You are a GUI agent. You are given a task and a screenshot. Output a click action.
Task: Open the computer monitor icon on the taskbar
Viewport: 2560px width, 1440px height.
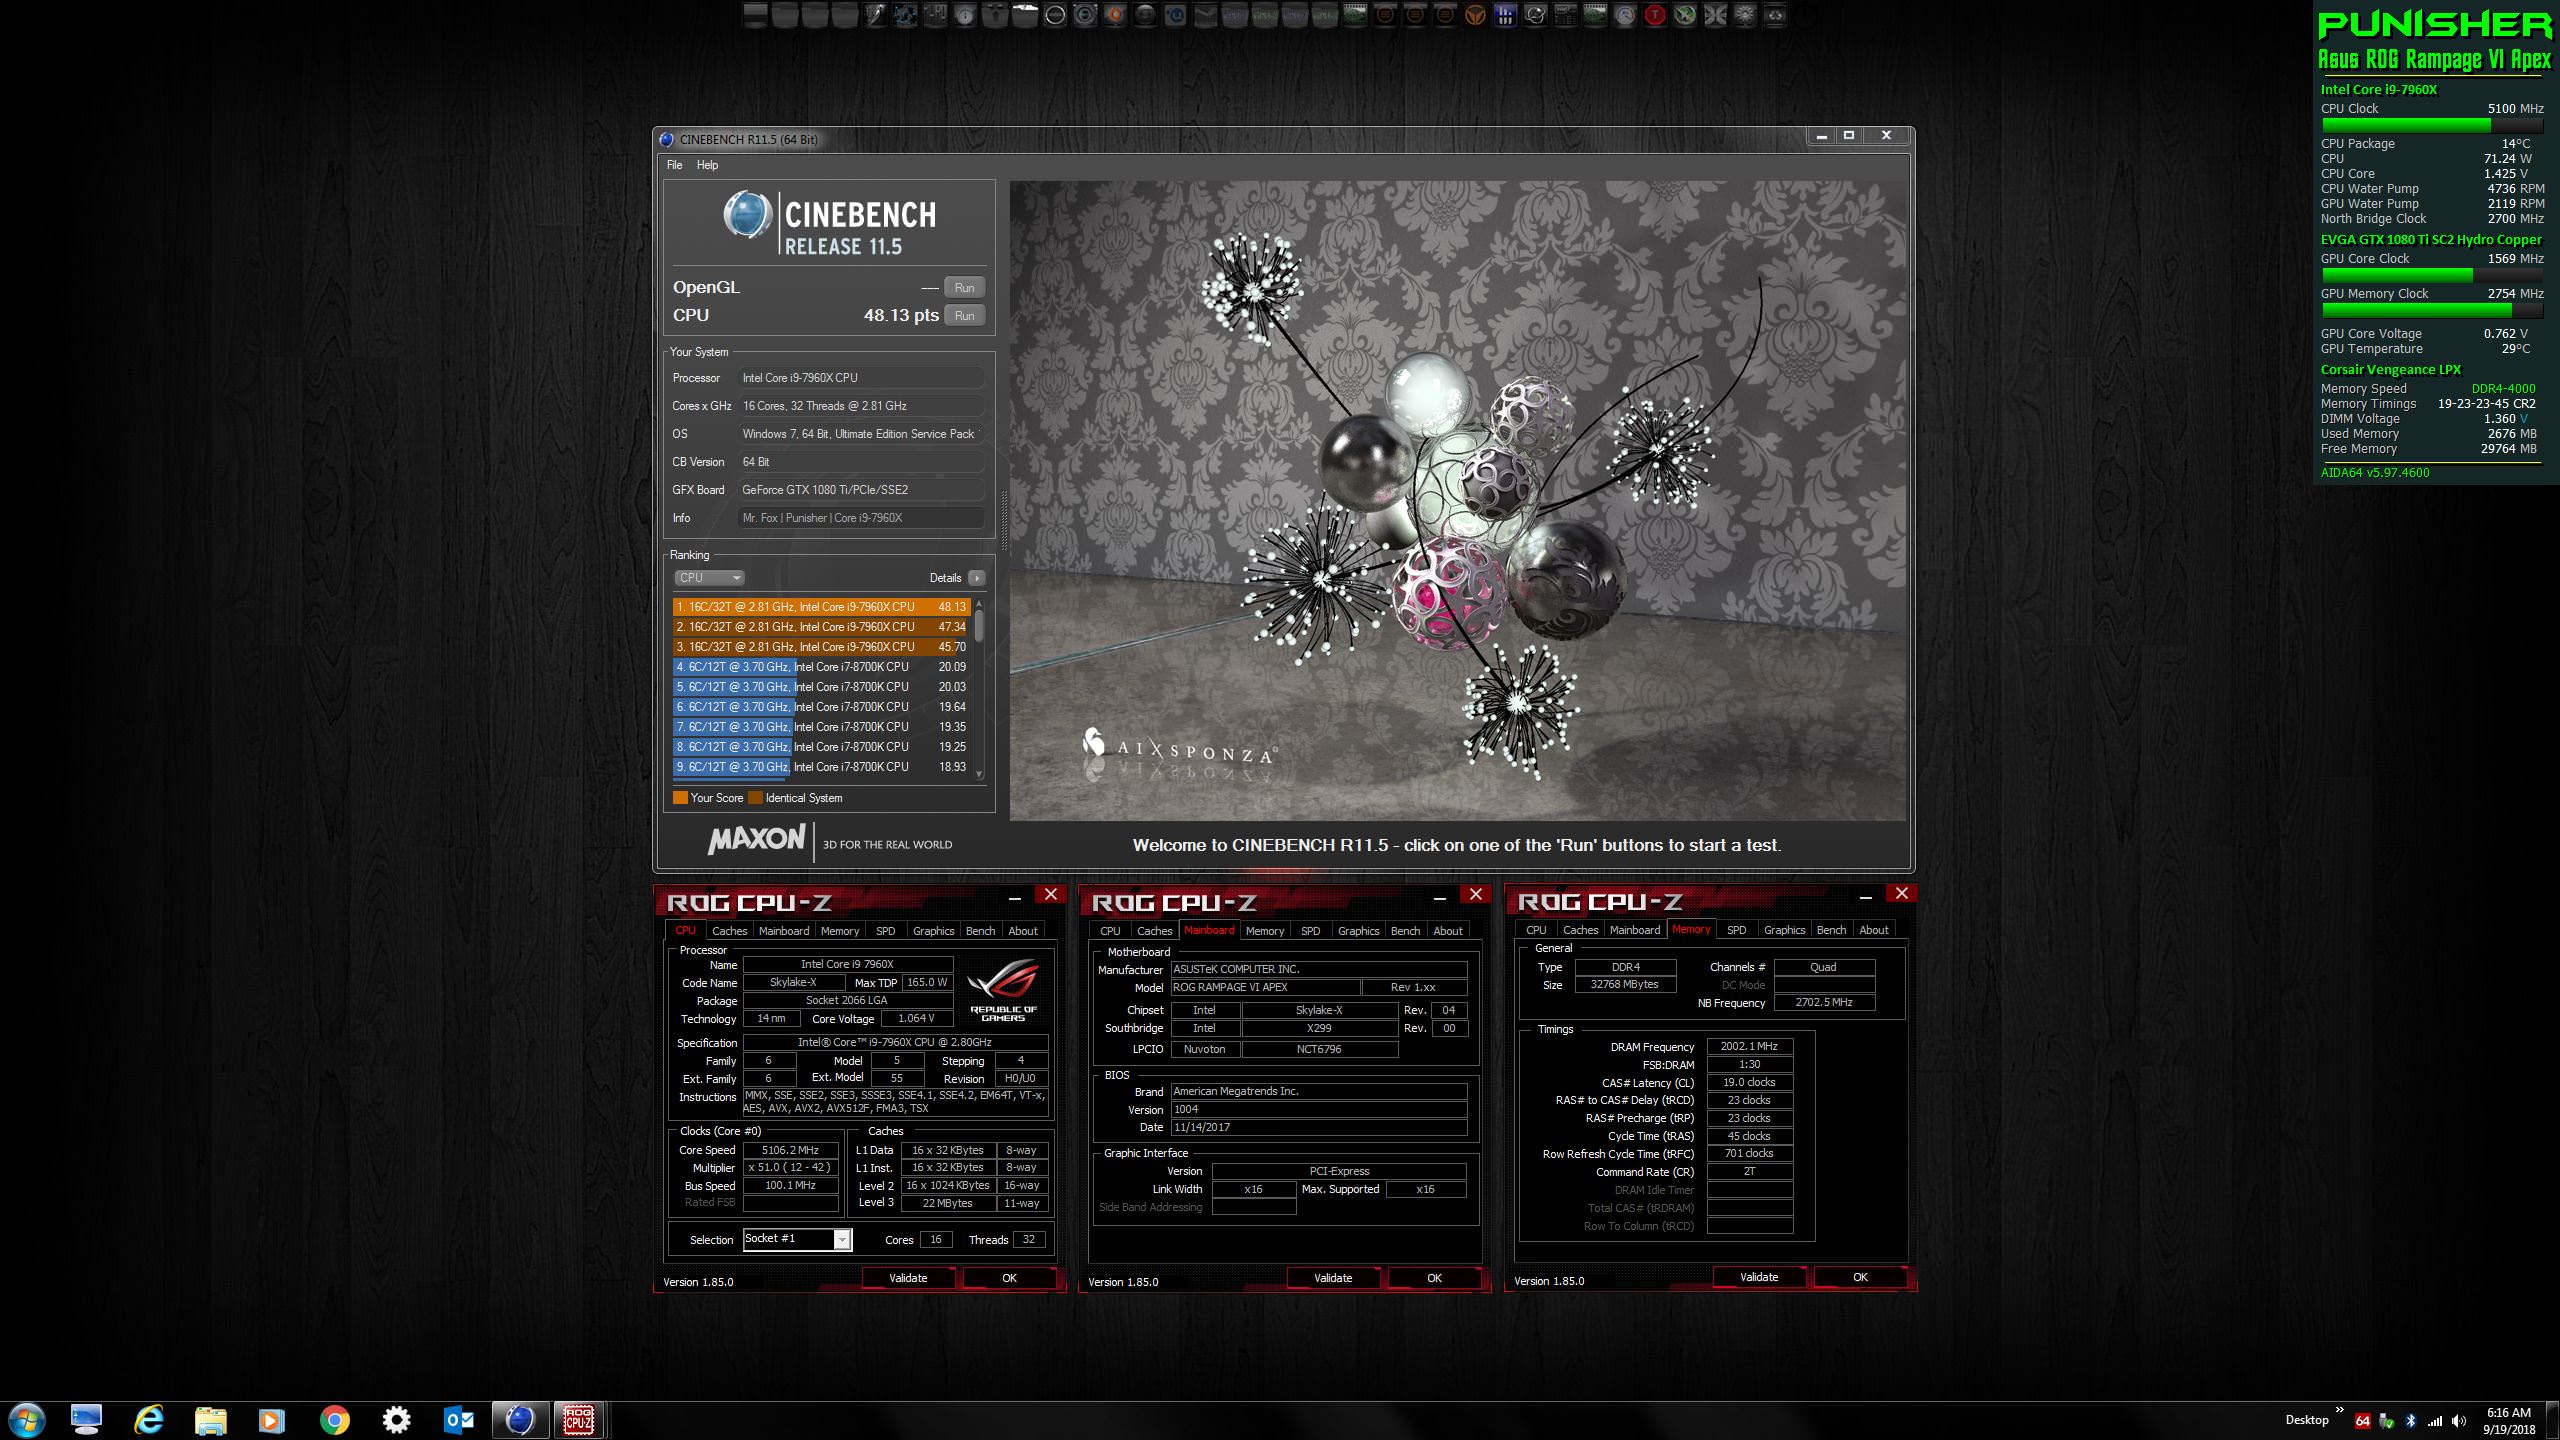pos(87,1420)
